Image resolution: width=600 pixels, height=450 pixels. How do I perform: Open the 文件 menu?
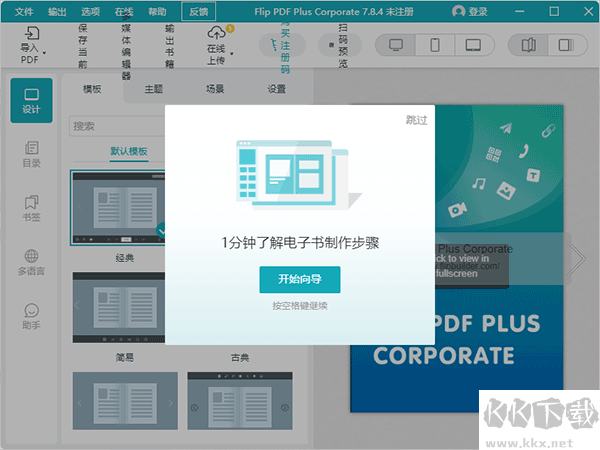tap(24, 12)
